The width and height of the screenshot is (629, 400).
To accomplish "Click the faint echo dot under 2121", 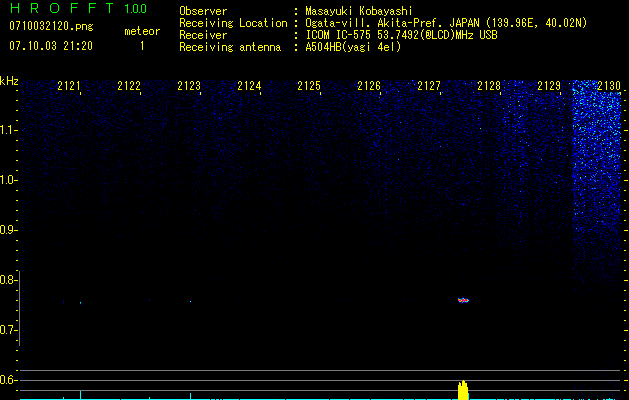I will tap(80, 303).
